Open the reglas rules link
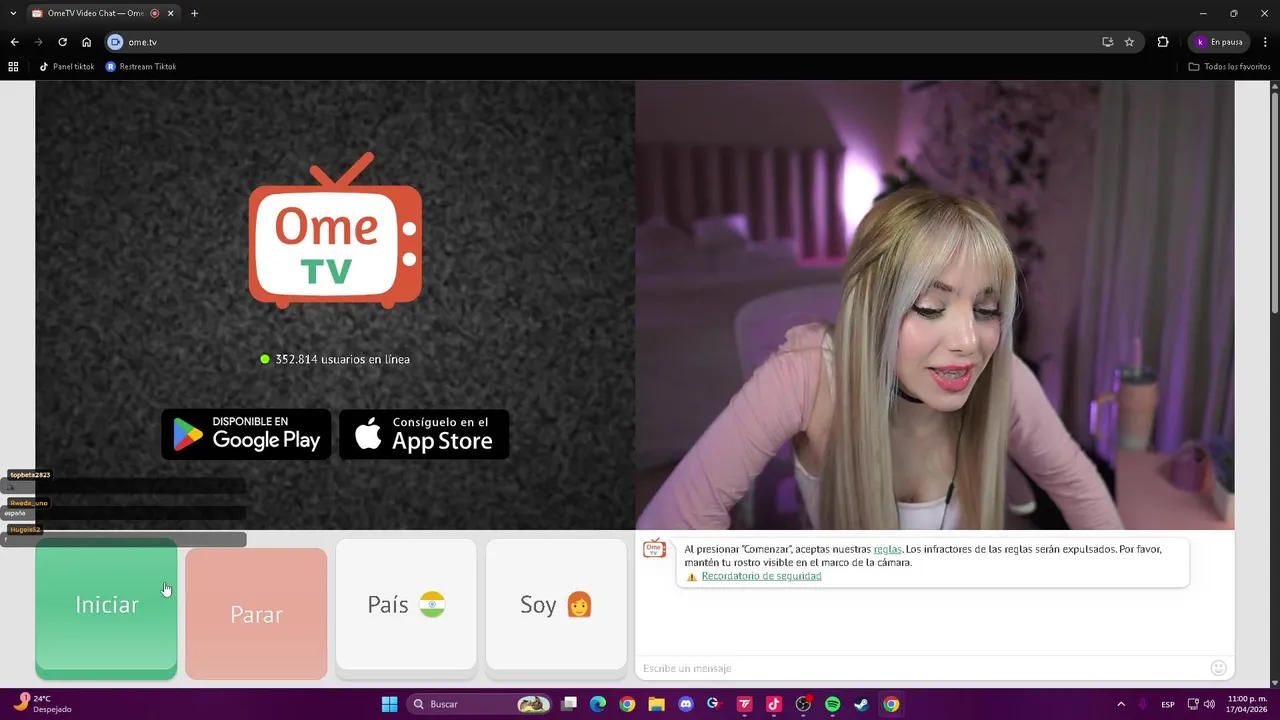This screenshot has height=720, width=1280. (x=887, y=549)
